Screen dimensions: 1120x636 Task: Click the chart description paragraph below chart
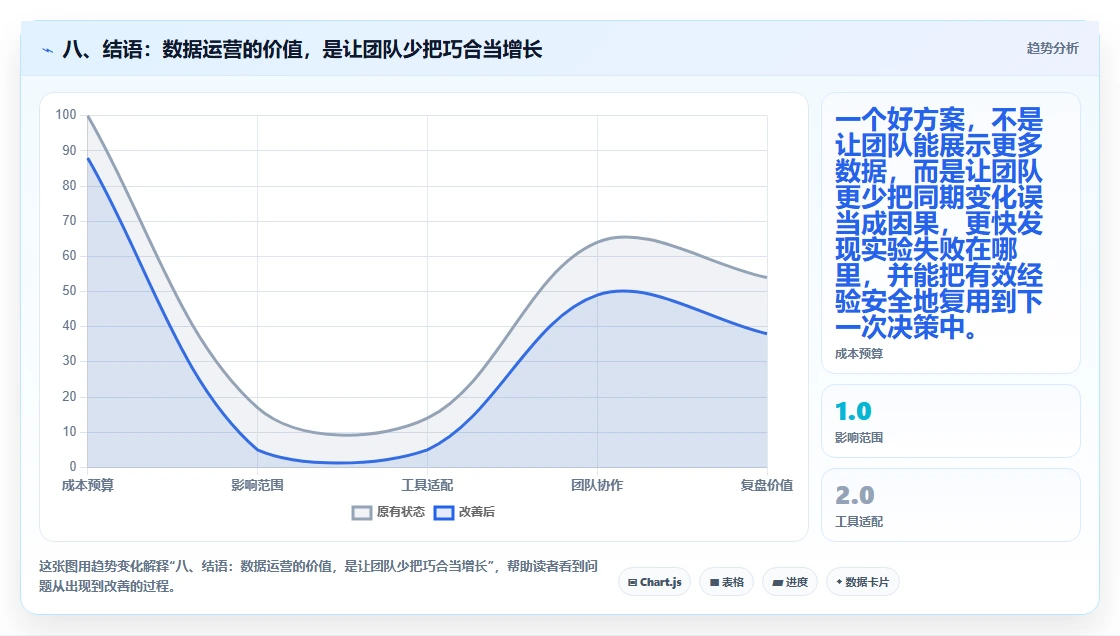pyautogui.click(x=318, y=576)
